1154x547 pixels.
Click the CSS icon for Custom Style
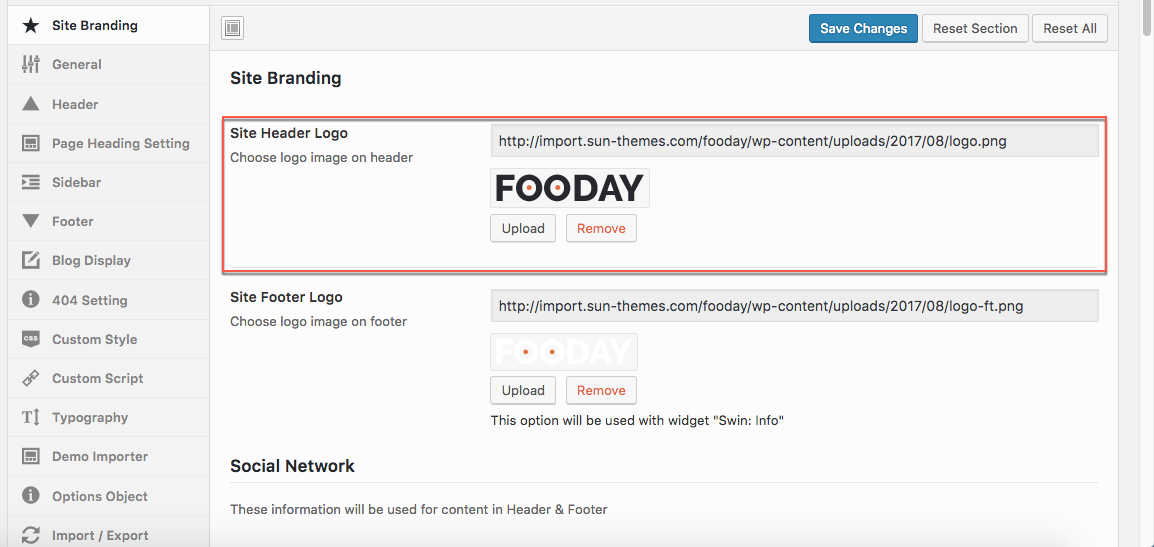[30, 339]
